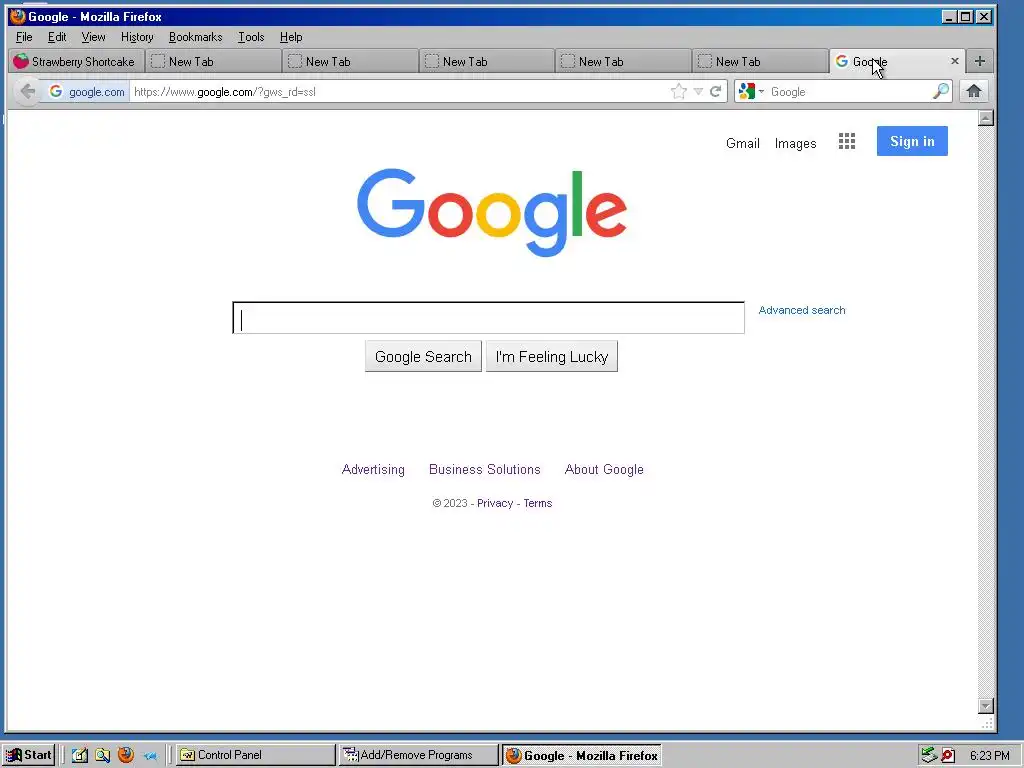Reload the current page

(716, 91)
